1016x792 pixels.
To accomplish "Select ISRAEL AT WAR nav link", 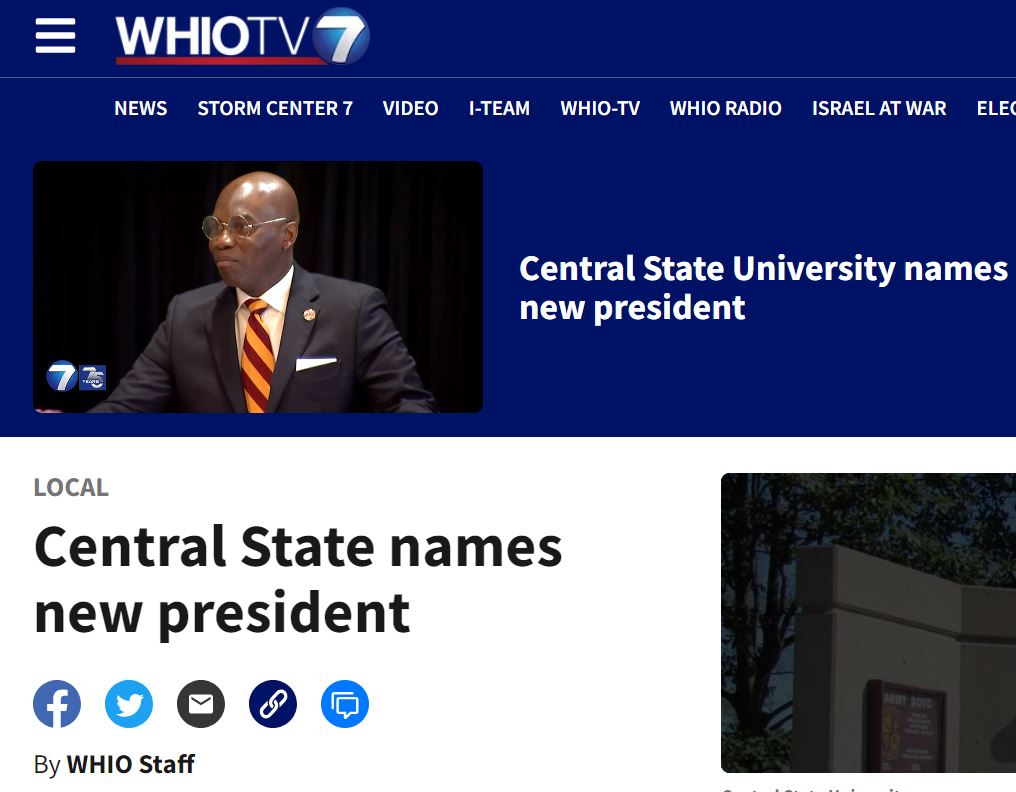I will coord(879,108).
